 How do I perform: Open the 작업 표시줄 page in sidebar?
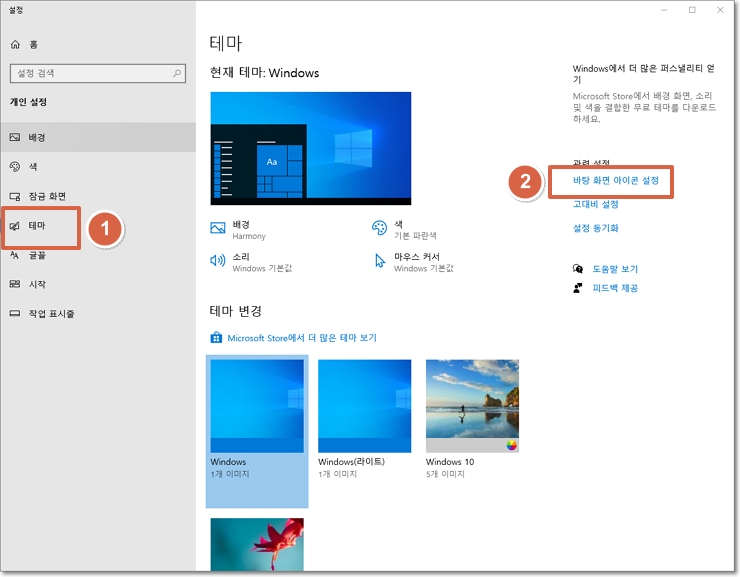click(98, 313)
